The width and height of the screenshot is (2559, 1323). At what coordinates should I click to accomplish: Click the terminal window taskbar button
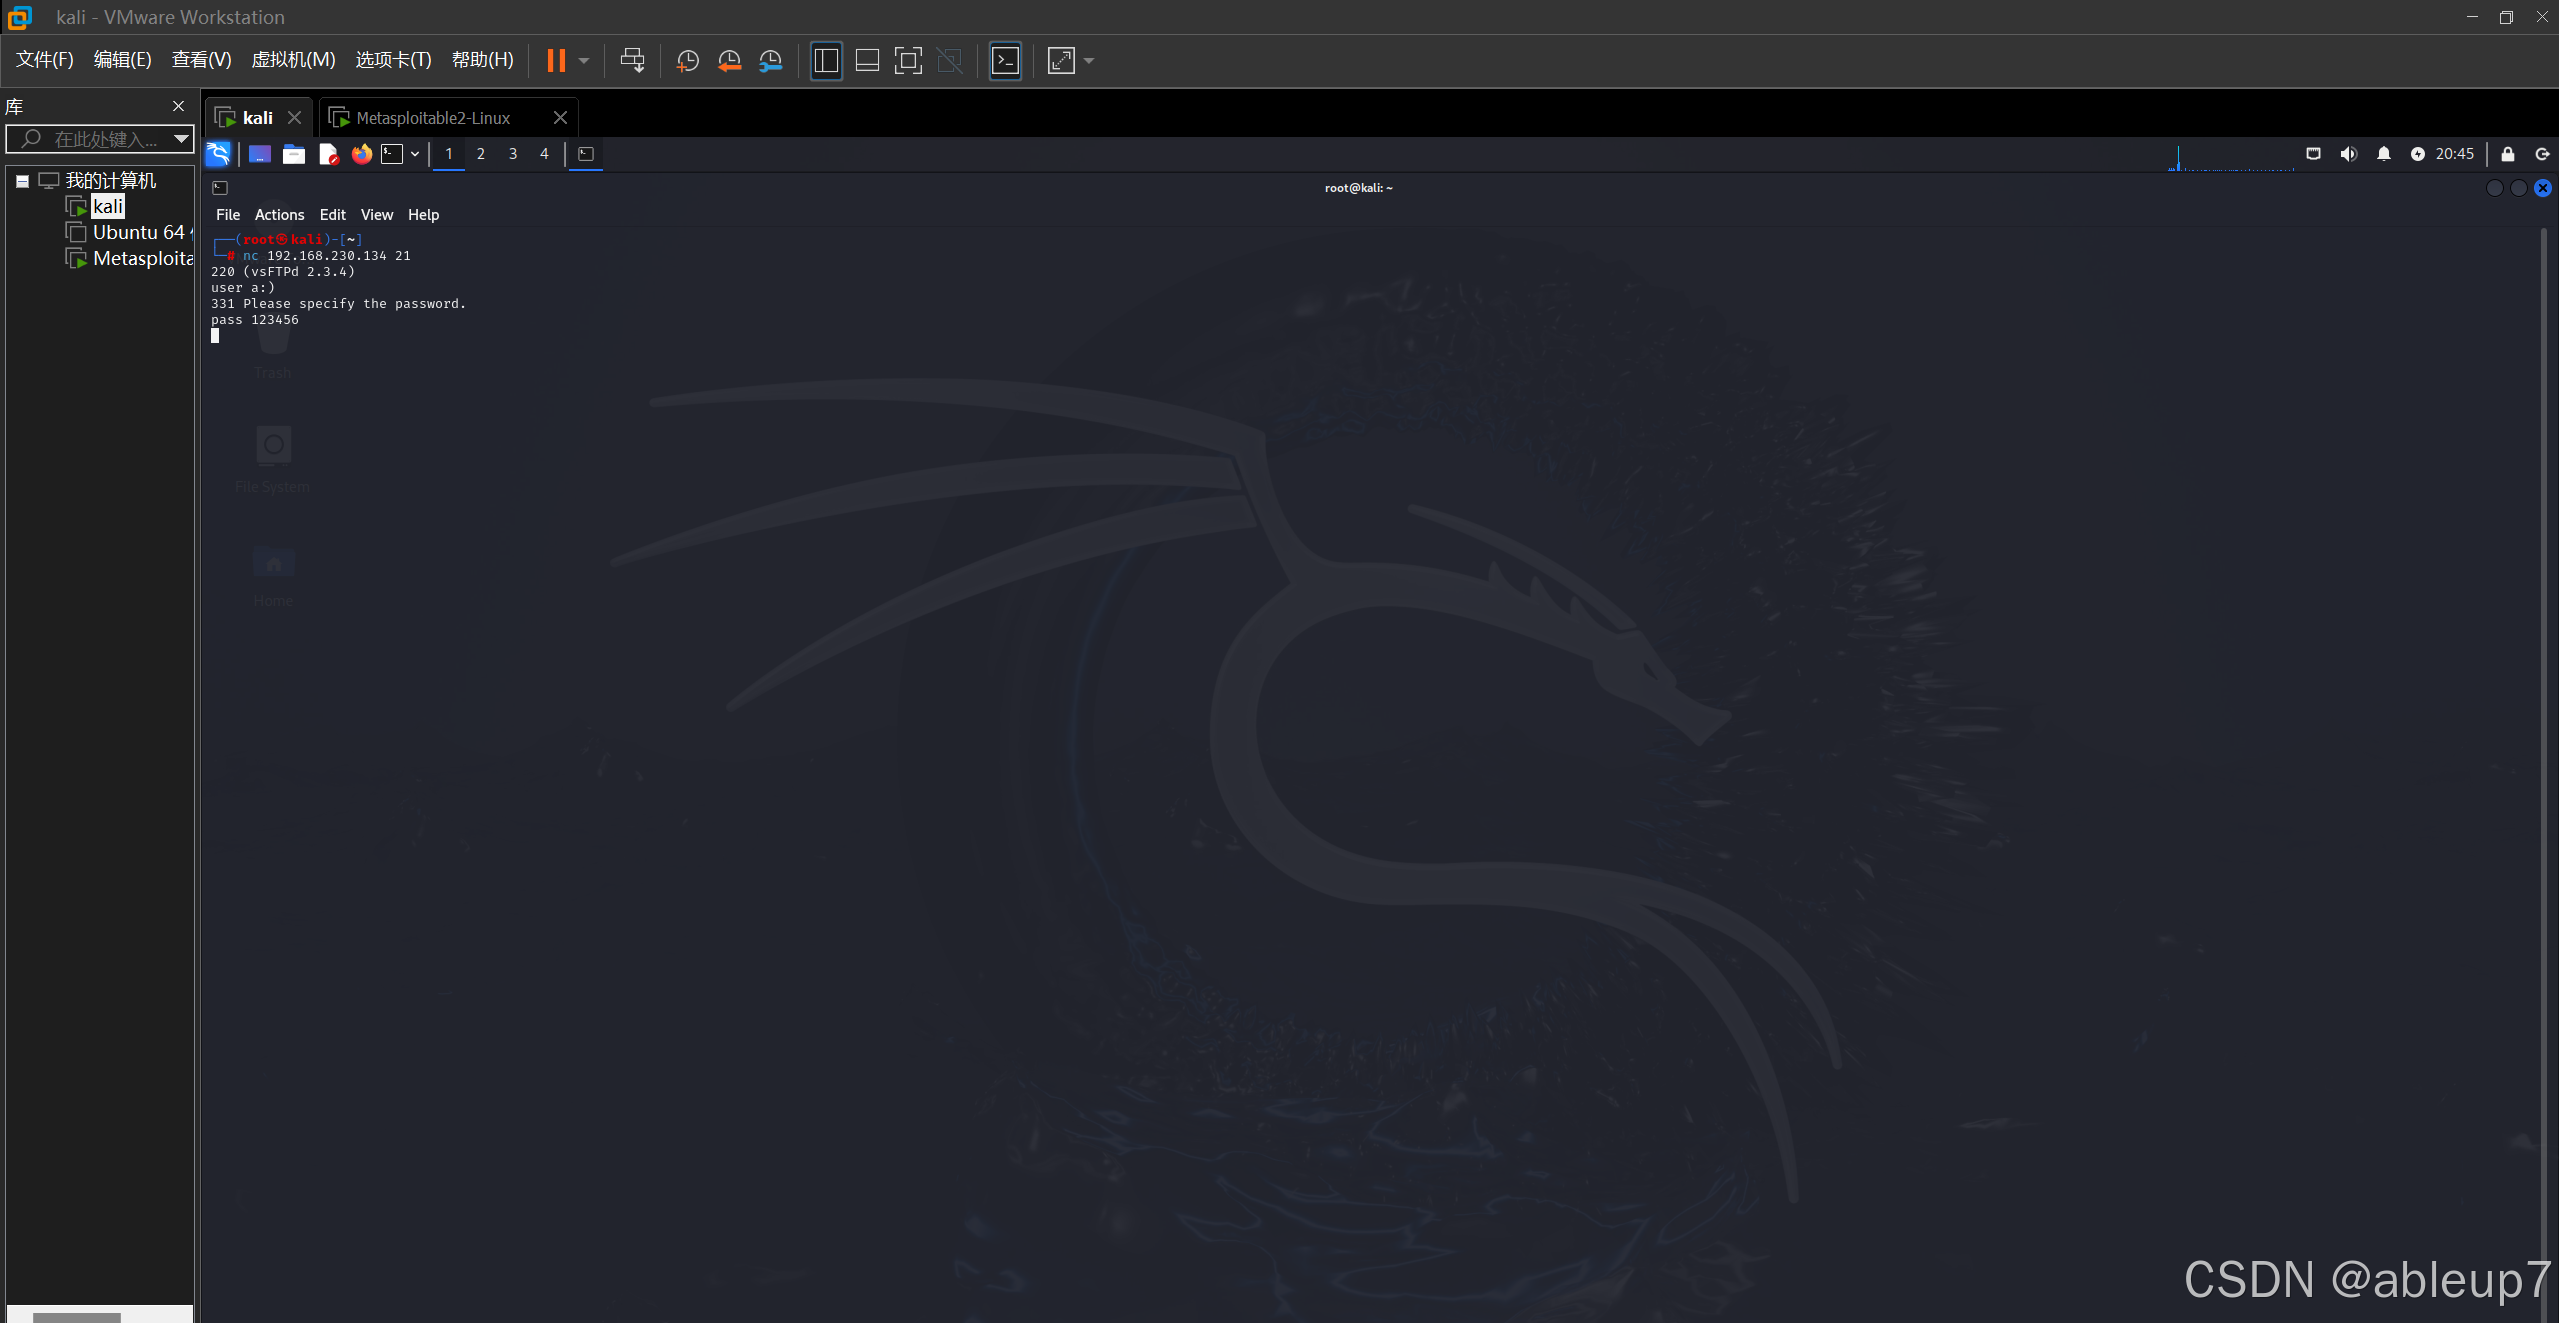(x=586, y=154)
